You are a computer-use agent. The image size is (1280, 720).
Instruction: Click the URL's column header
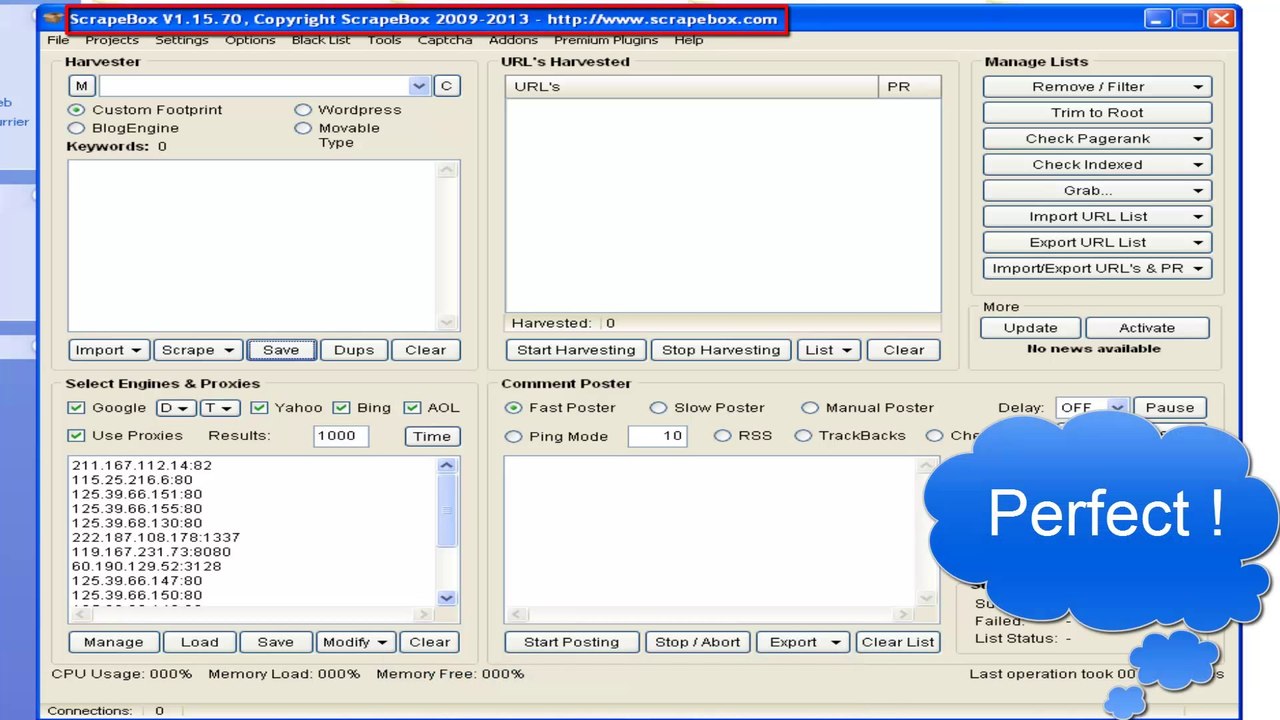pos(692,87)
